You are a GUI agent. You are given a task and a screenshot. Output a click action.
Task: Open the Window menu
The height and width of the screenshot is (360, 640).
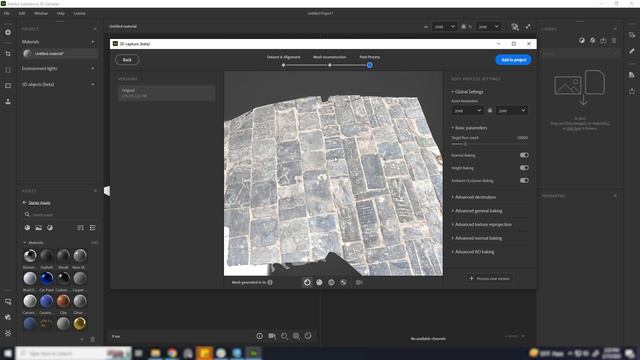[x=41, y=13]
